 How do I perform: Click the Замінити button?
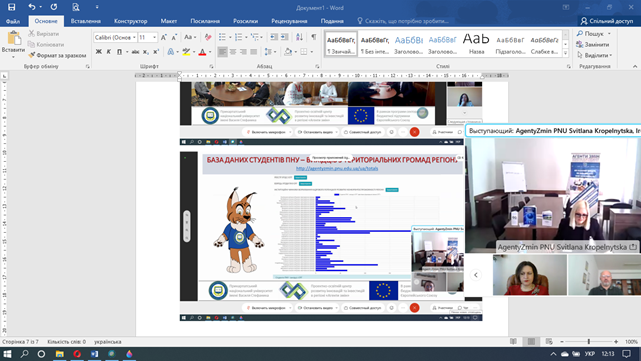592,45
